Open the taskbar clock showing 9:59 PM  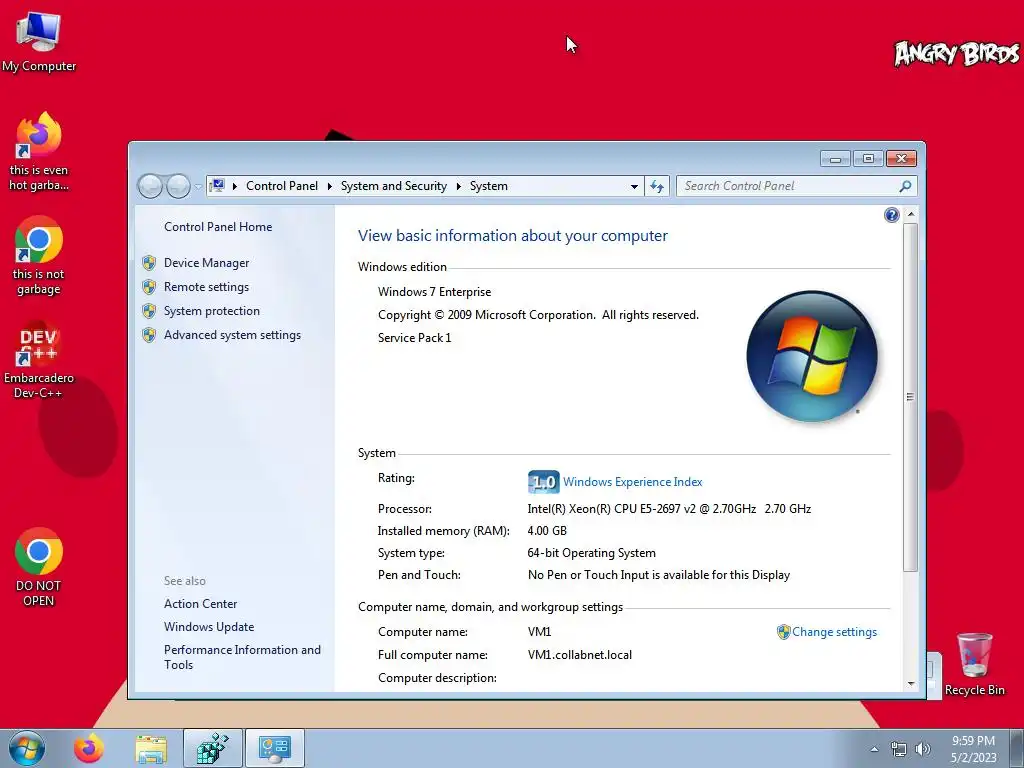[973, 748]
